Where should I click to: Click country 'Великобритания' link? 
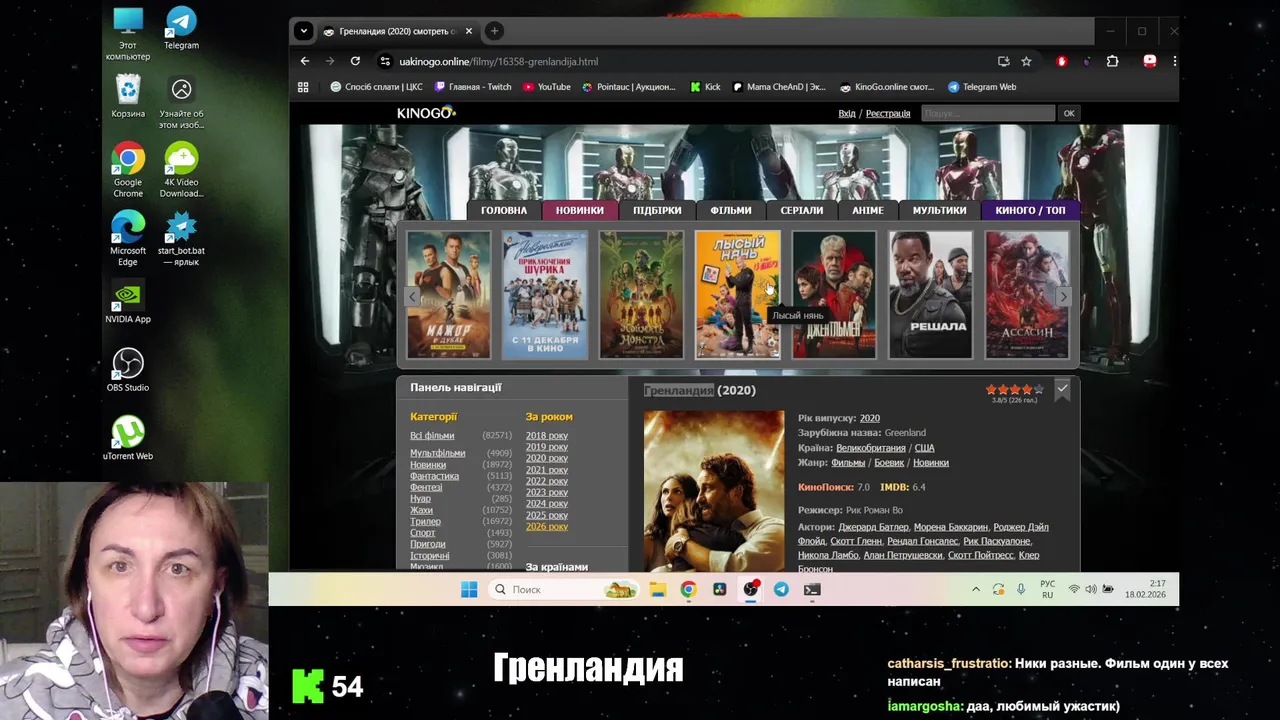(x=871, y=448)
